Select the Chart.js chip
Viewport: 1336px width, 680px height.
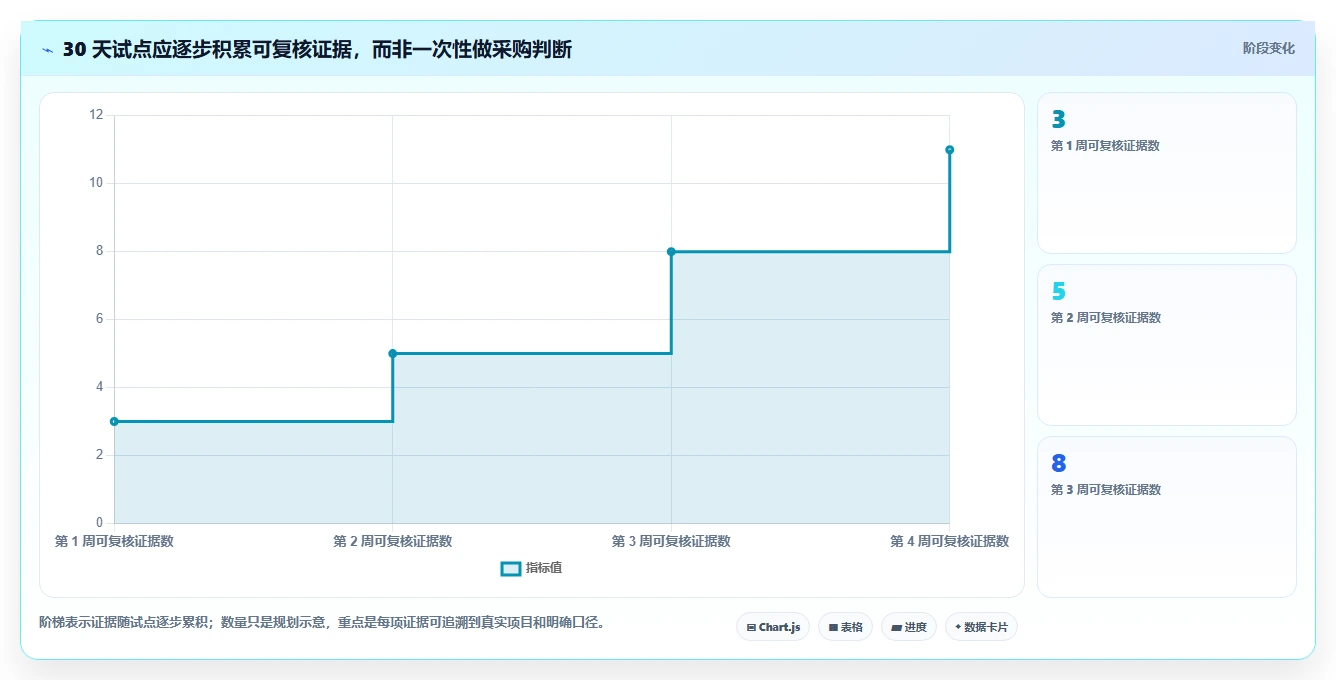(x=773, y=627)
